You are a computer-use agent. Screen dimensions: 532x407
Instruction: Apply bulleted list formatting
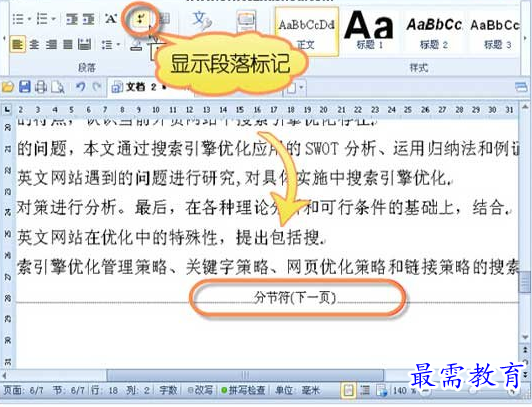pyautogui.click(x=18, y=19)
